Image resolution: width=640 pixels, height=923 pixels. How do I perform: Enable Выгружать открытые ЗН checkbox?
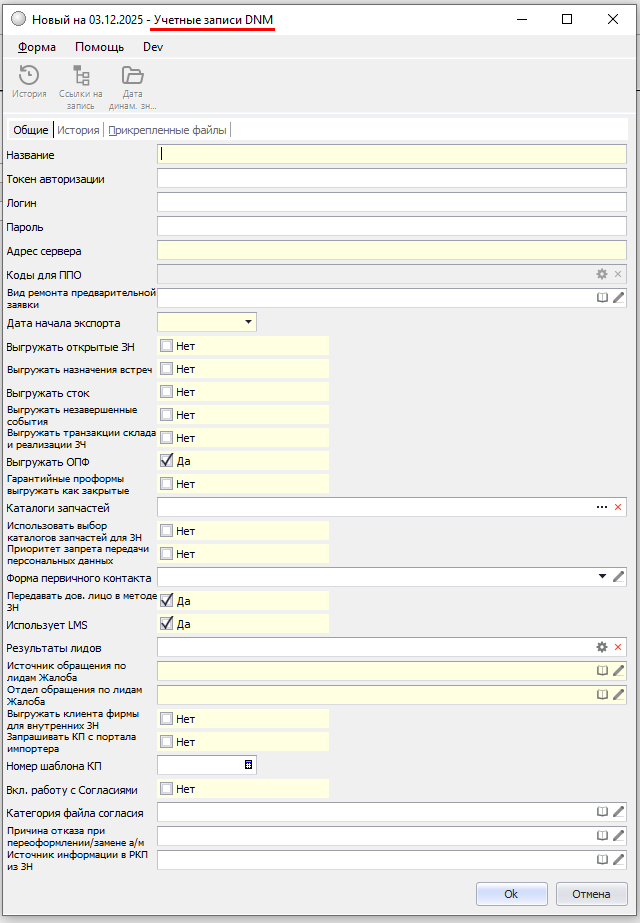coord(167,346)
